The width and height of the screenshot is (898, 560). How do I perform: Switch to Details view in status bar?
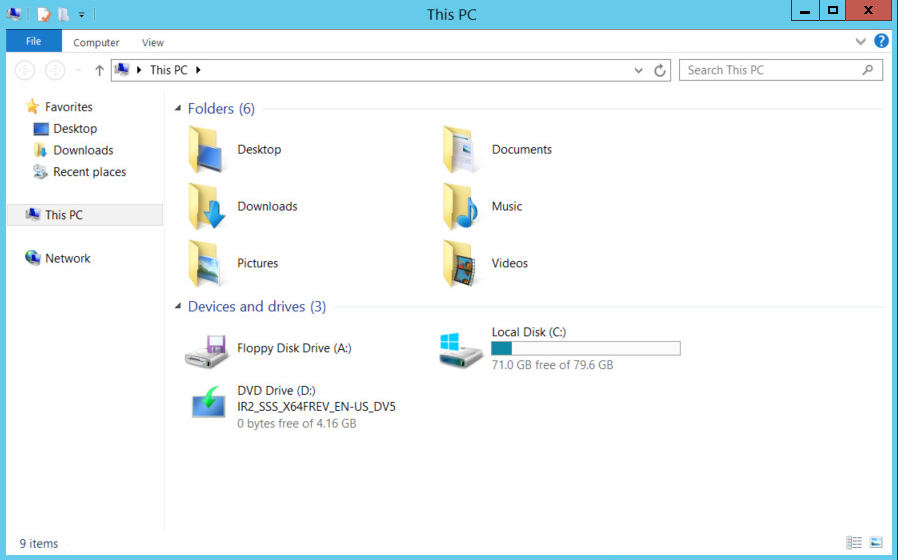pos(854,543)
